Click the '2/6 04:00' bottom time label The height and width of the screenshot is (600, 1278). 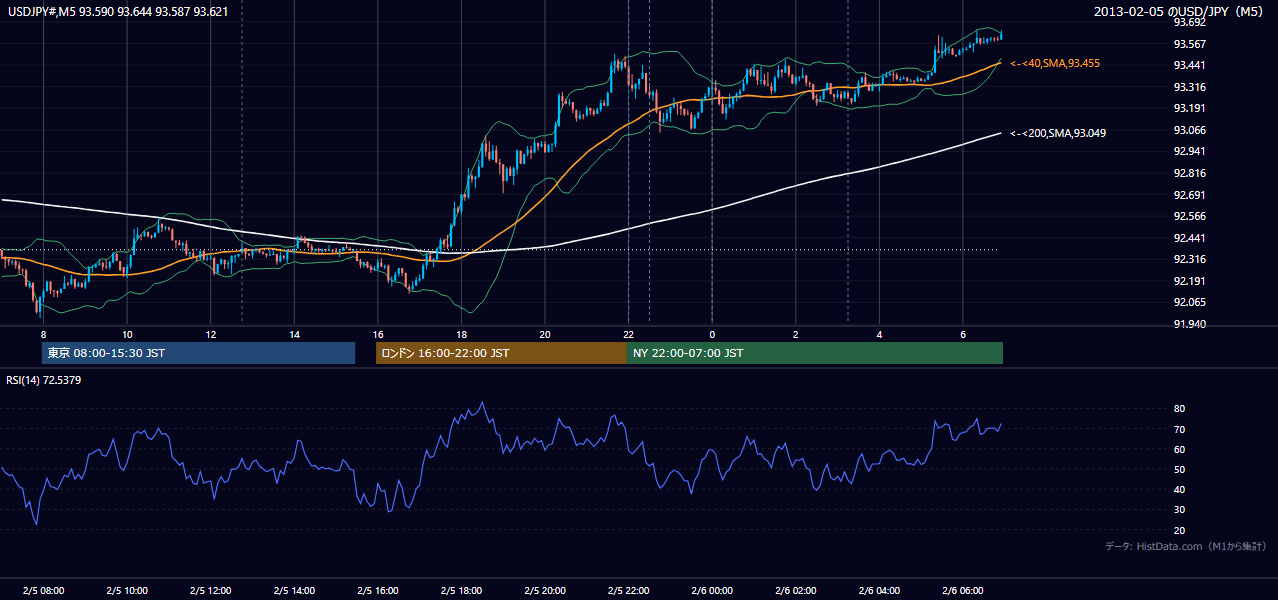879,590
